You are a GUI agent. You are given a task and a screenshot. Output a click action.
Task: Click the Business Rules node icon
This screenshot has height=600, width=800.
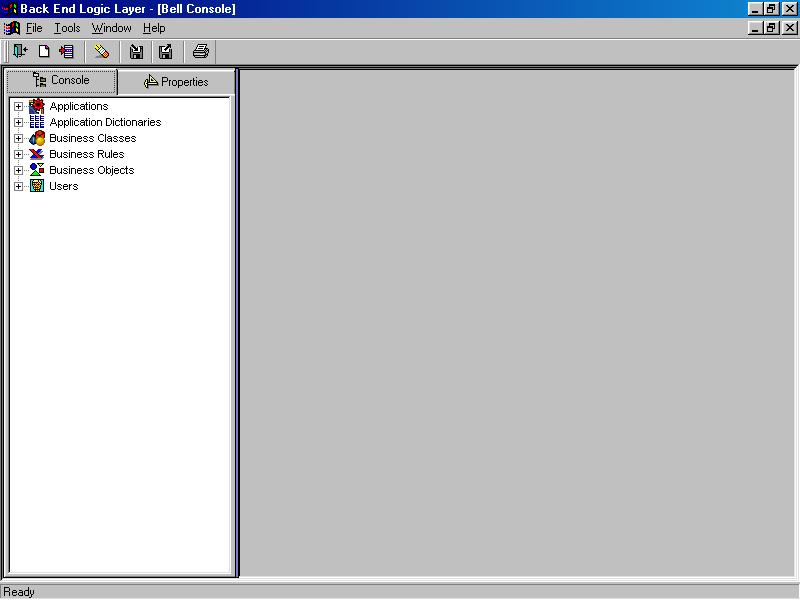37,154
